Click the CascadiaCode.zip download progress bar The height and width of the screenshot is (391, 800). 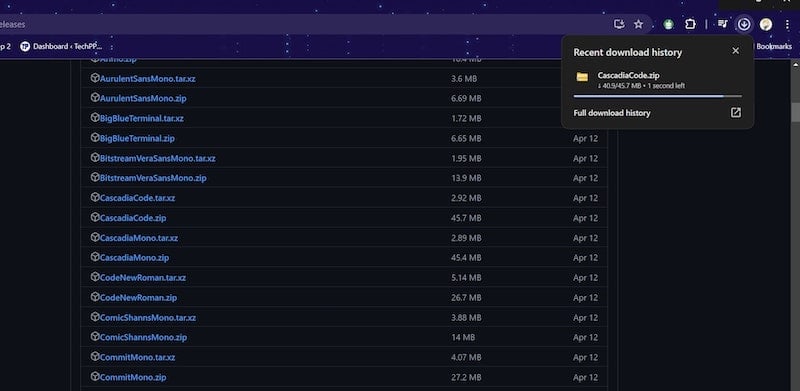click(x=657, y=96)
